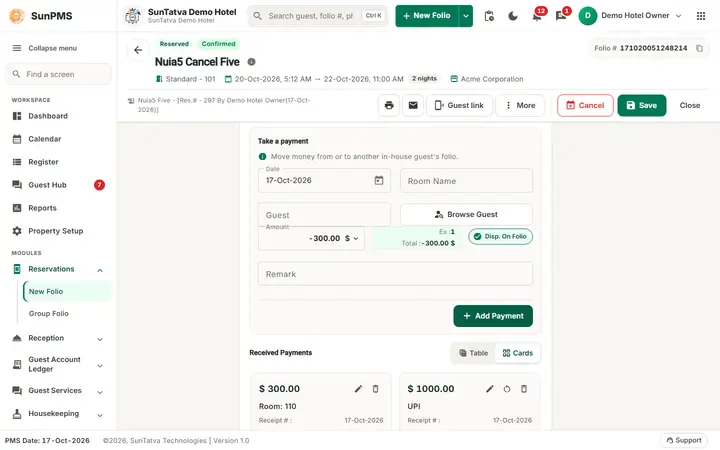This screenshot has width=720, height=450.
Task: Delete the $ 1000.00 payment card
Action: click(523, 389)
